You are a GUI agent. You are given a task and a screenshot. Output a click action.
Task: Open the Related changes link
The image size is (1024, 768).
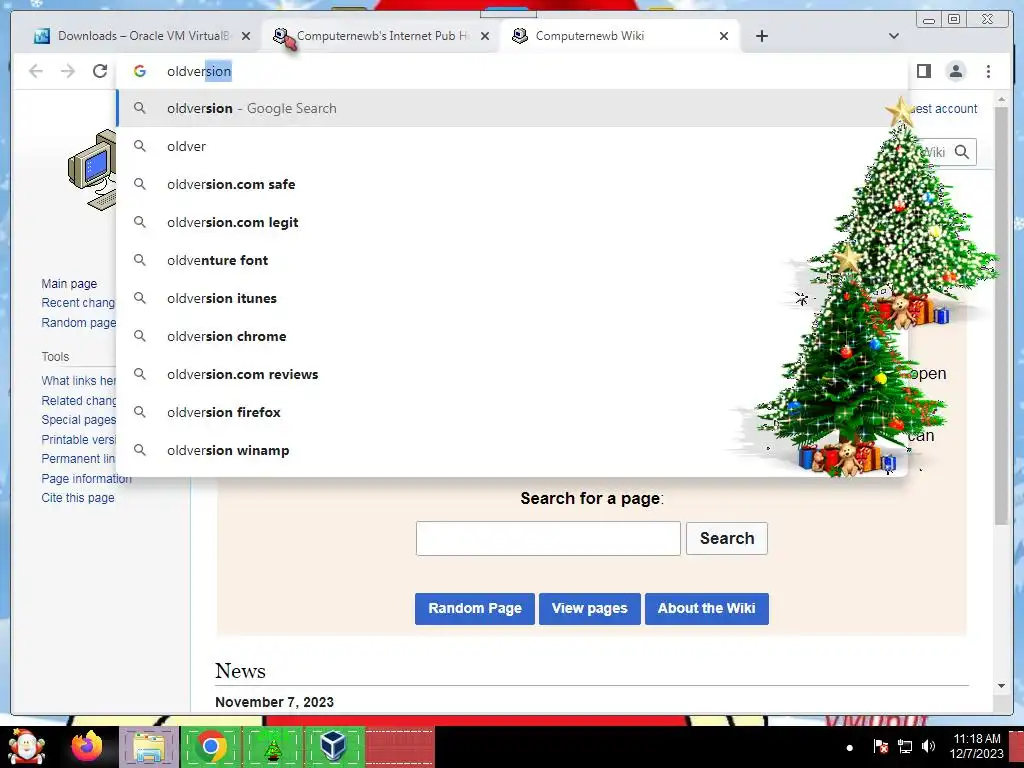coord(79,400)
